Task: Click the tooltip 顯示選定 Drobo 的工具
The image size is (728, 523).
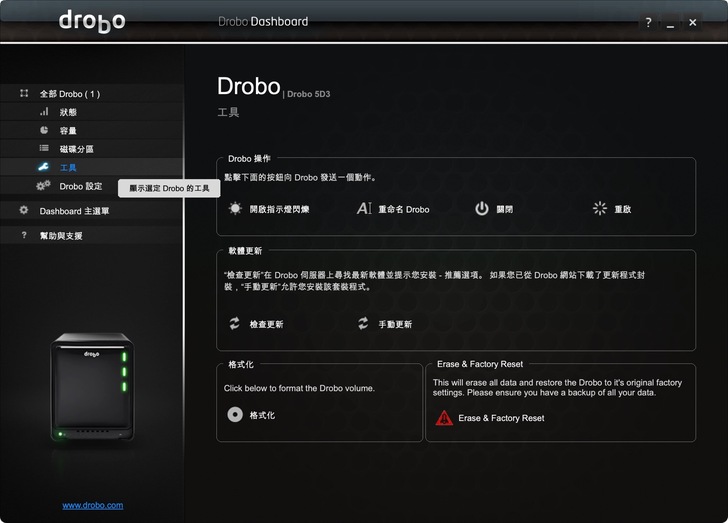Action: 169,188
